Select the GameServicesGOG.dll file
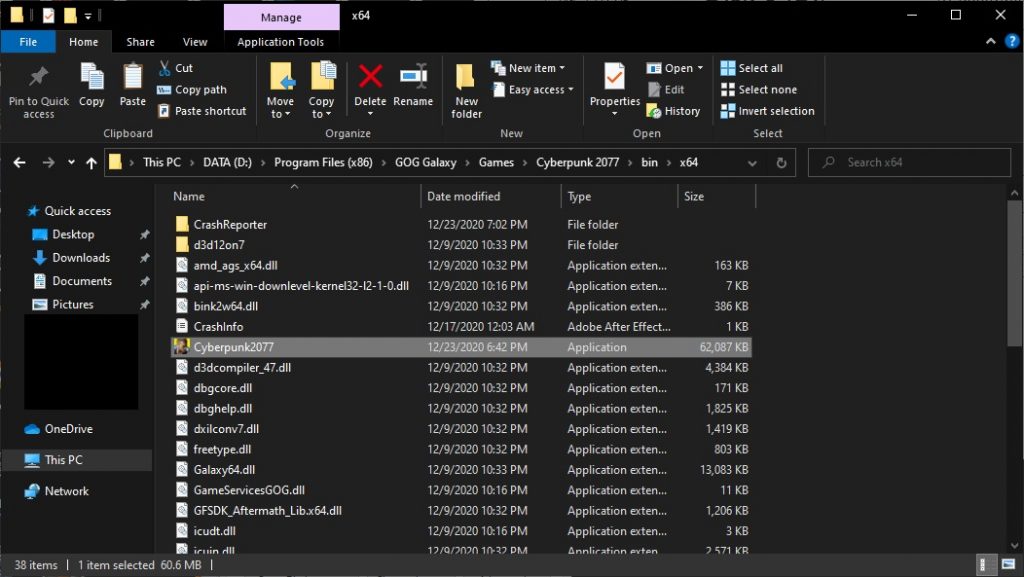Viewport: 1024px width, 577px height. click(x=249, y=490)
